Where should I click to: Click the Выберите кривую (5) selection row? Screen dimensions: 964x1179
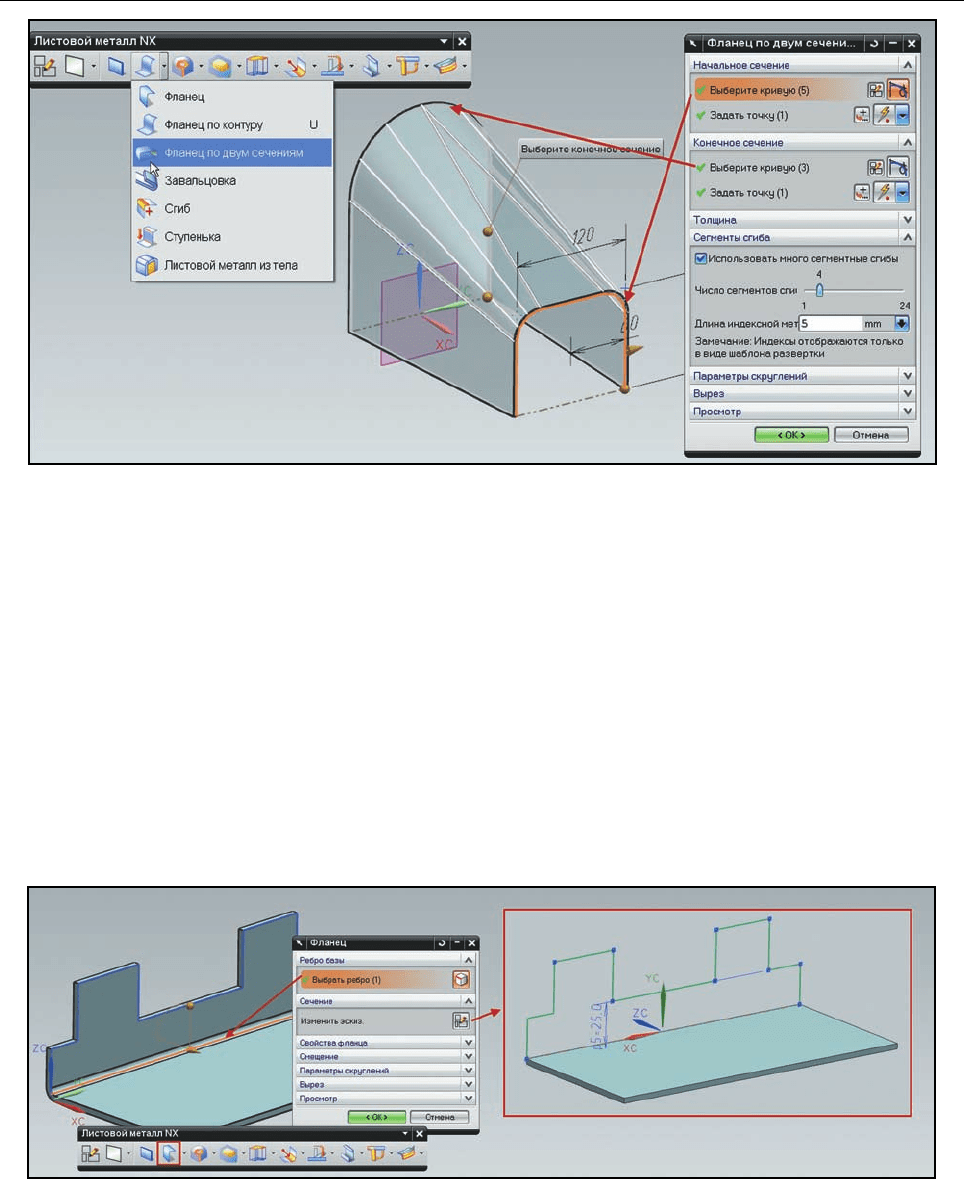pyautogui.click(x=778, y=90)
